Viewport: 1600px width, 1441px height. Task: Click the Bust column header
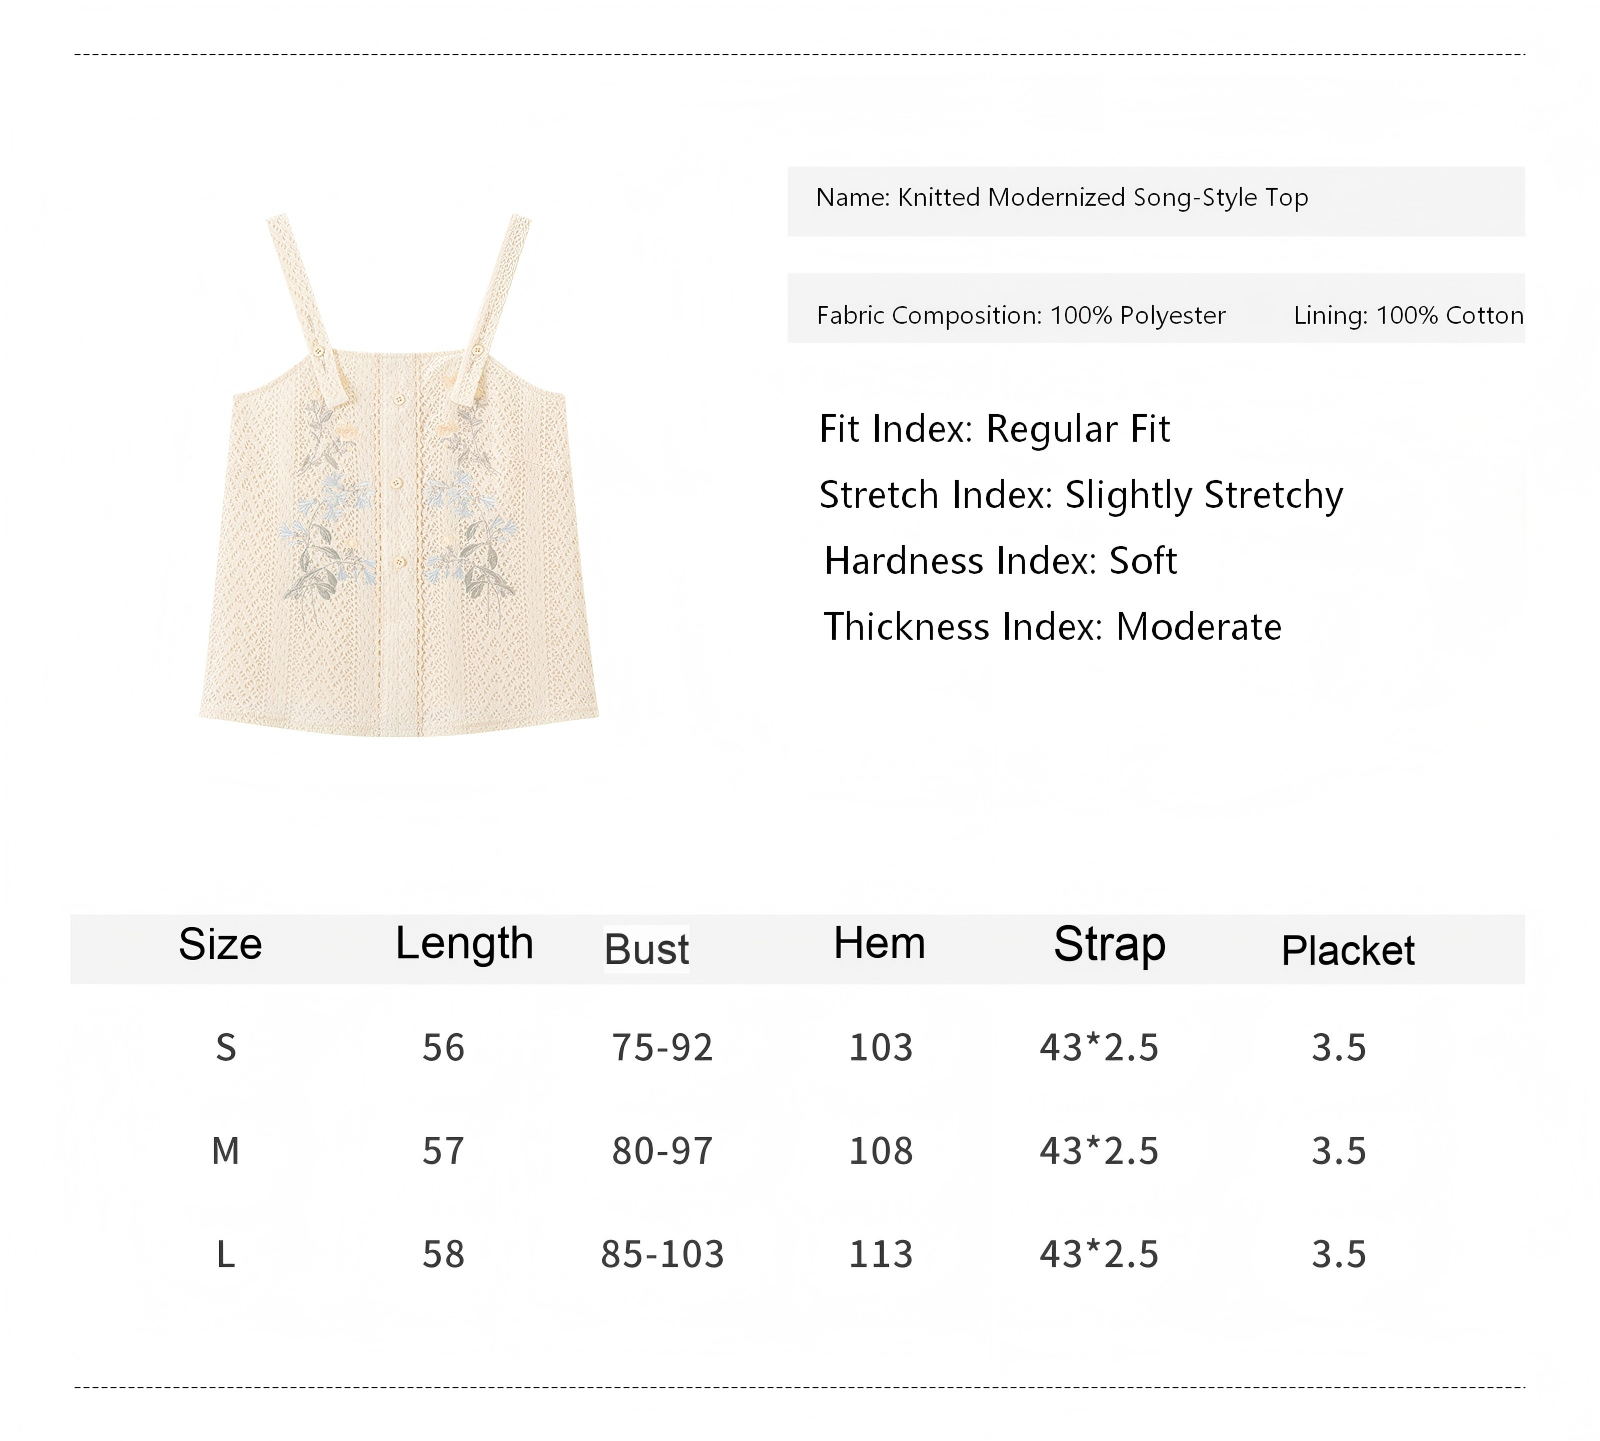pyautogui.click(x=647, y=949)
